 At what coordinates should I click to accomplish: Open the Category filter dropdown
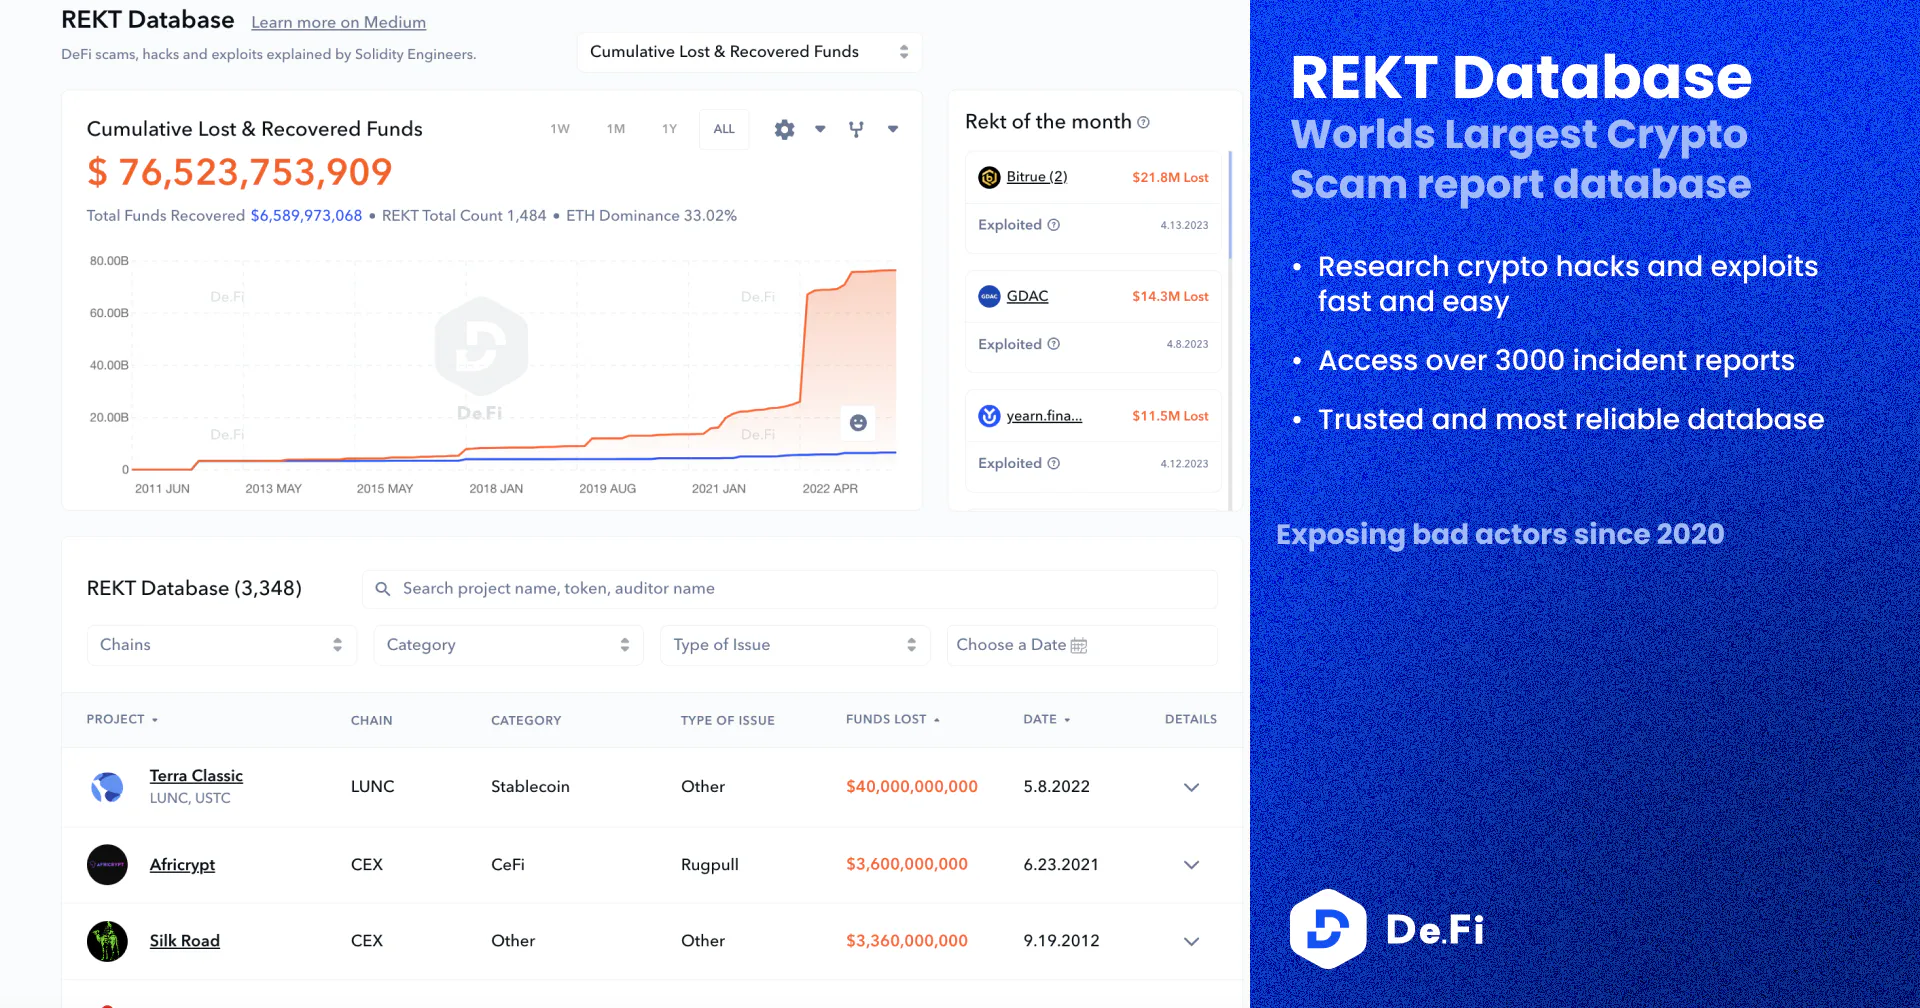point(508,645)
